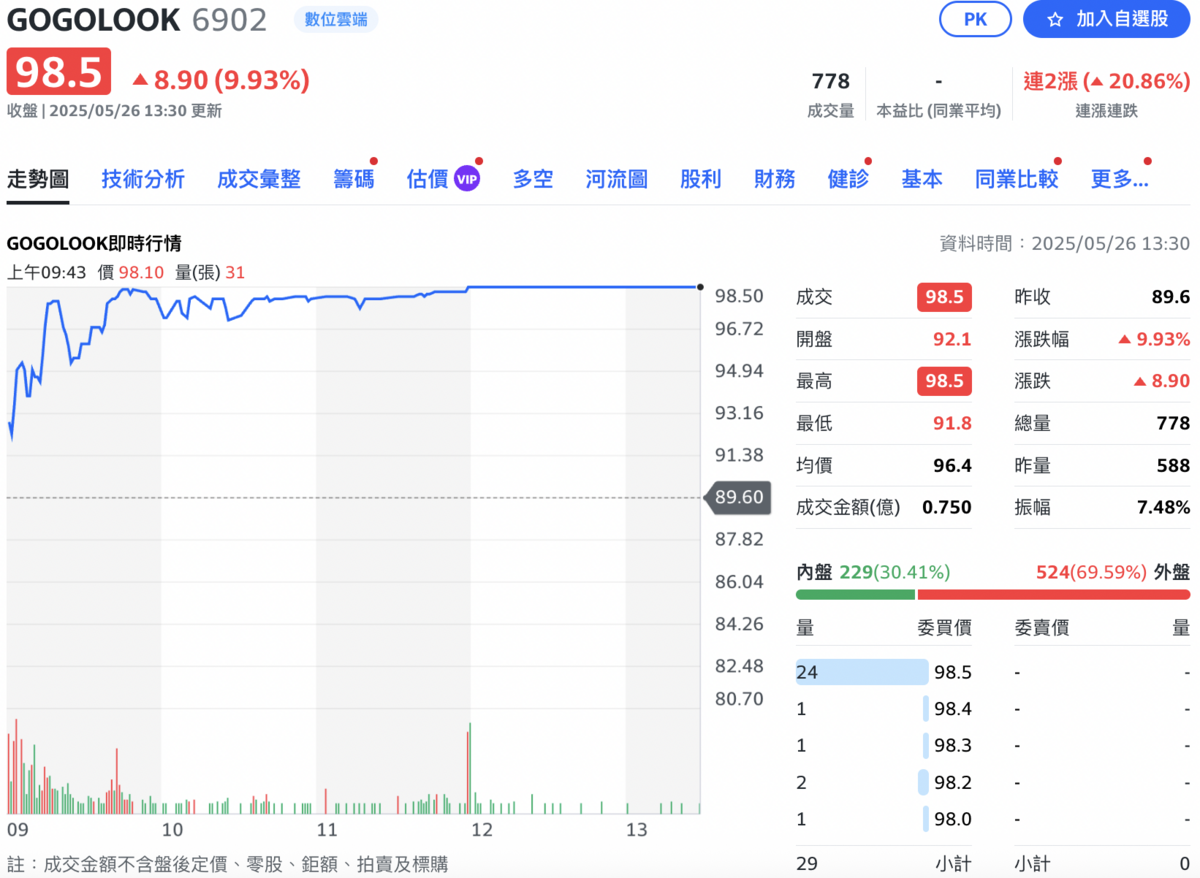1200x878 pixels.
Task: Click the 98.5 best bid volume bar
Action: [861, 671]
